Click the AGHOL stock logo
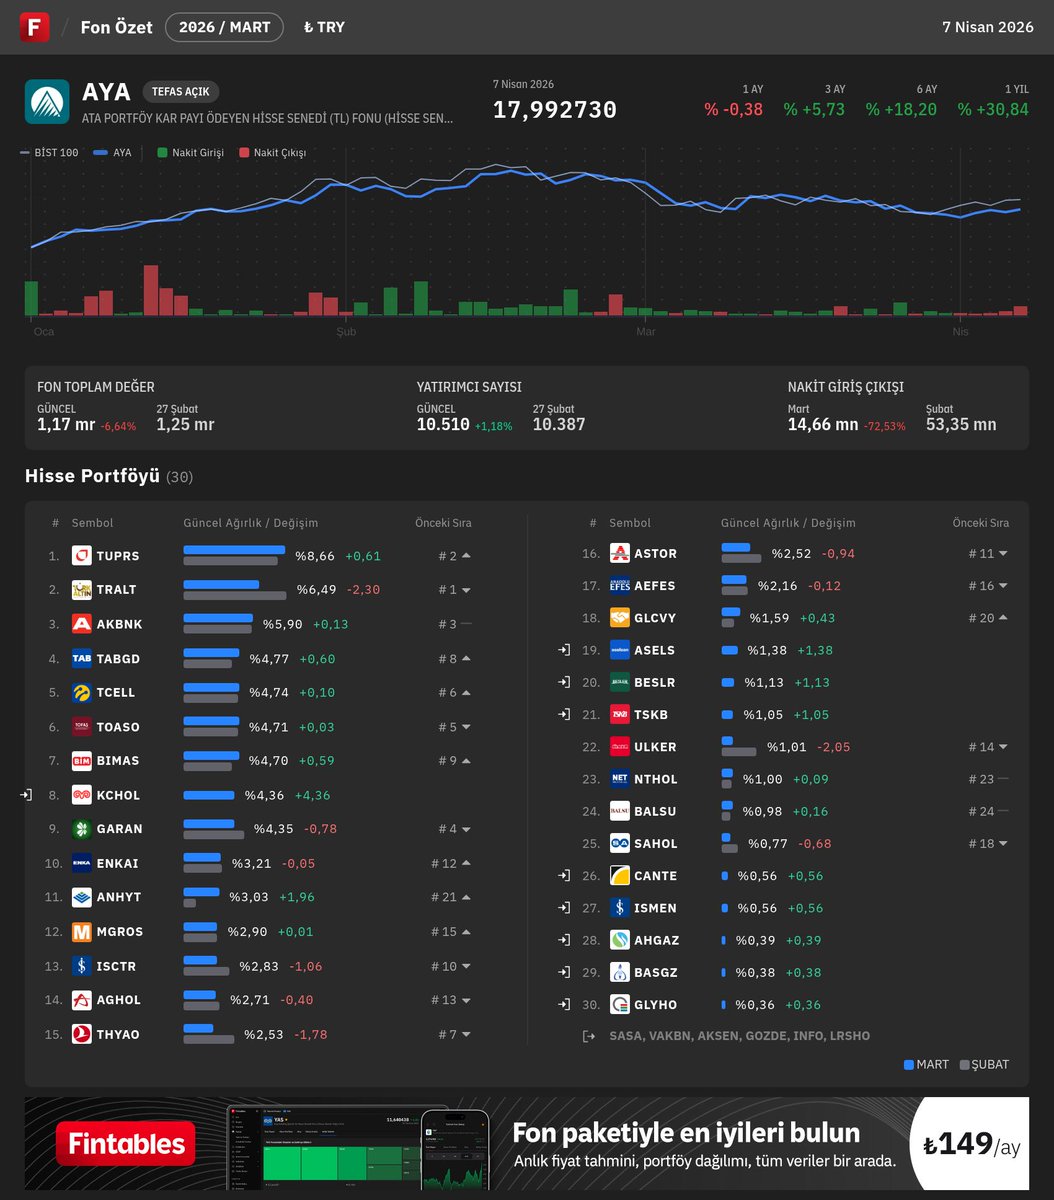This screenshot has width=1054, height=1200. [82, 1000]
